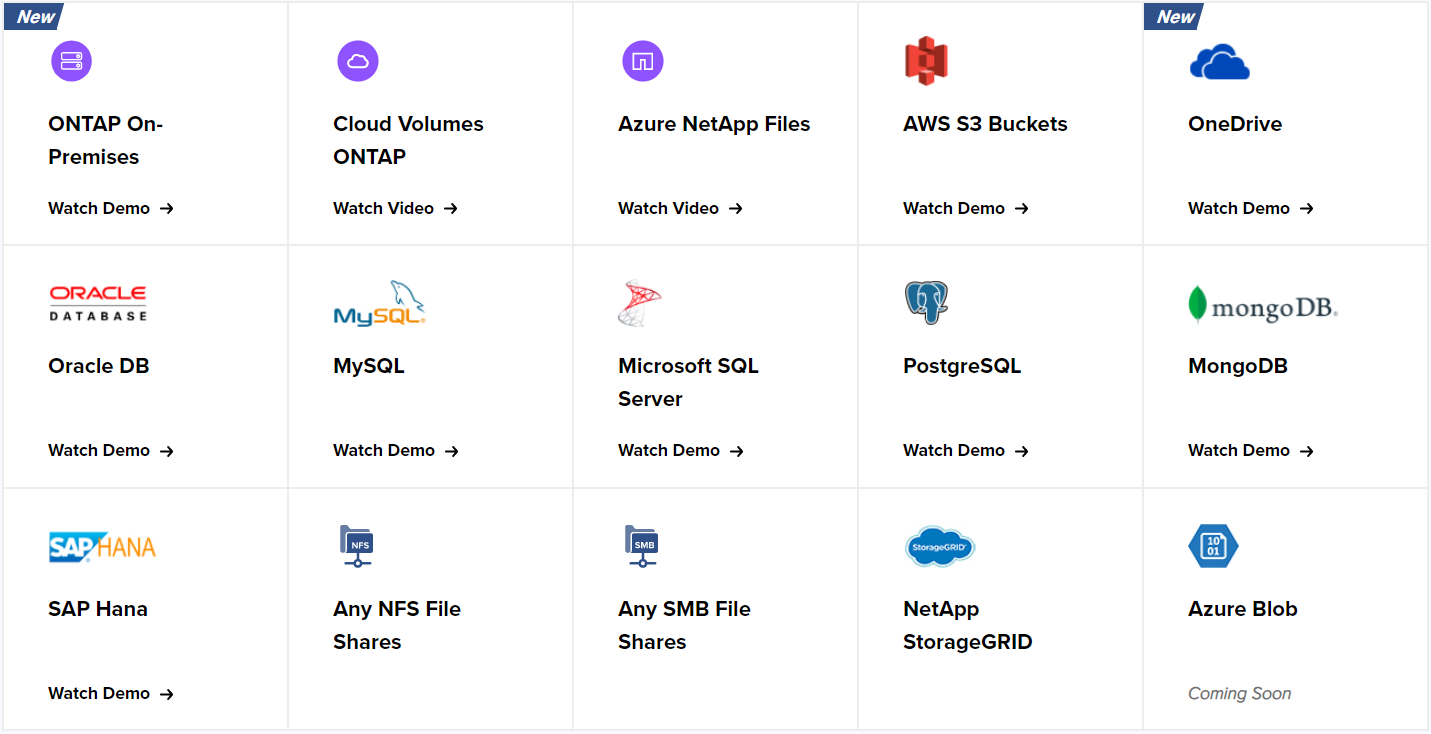Select the OneDrive title text
The height and width of the screenshot is (734, 1431).
1235,124
